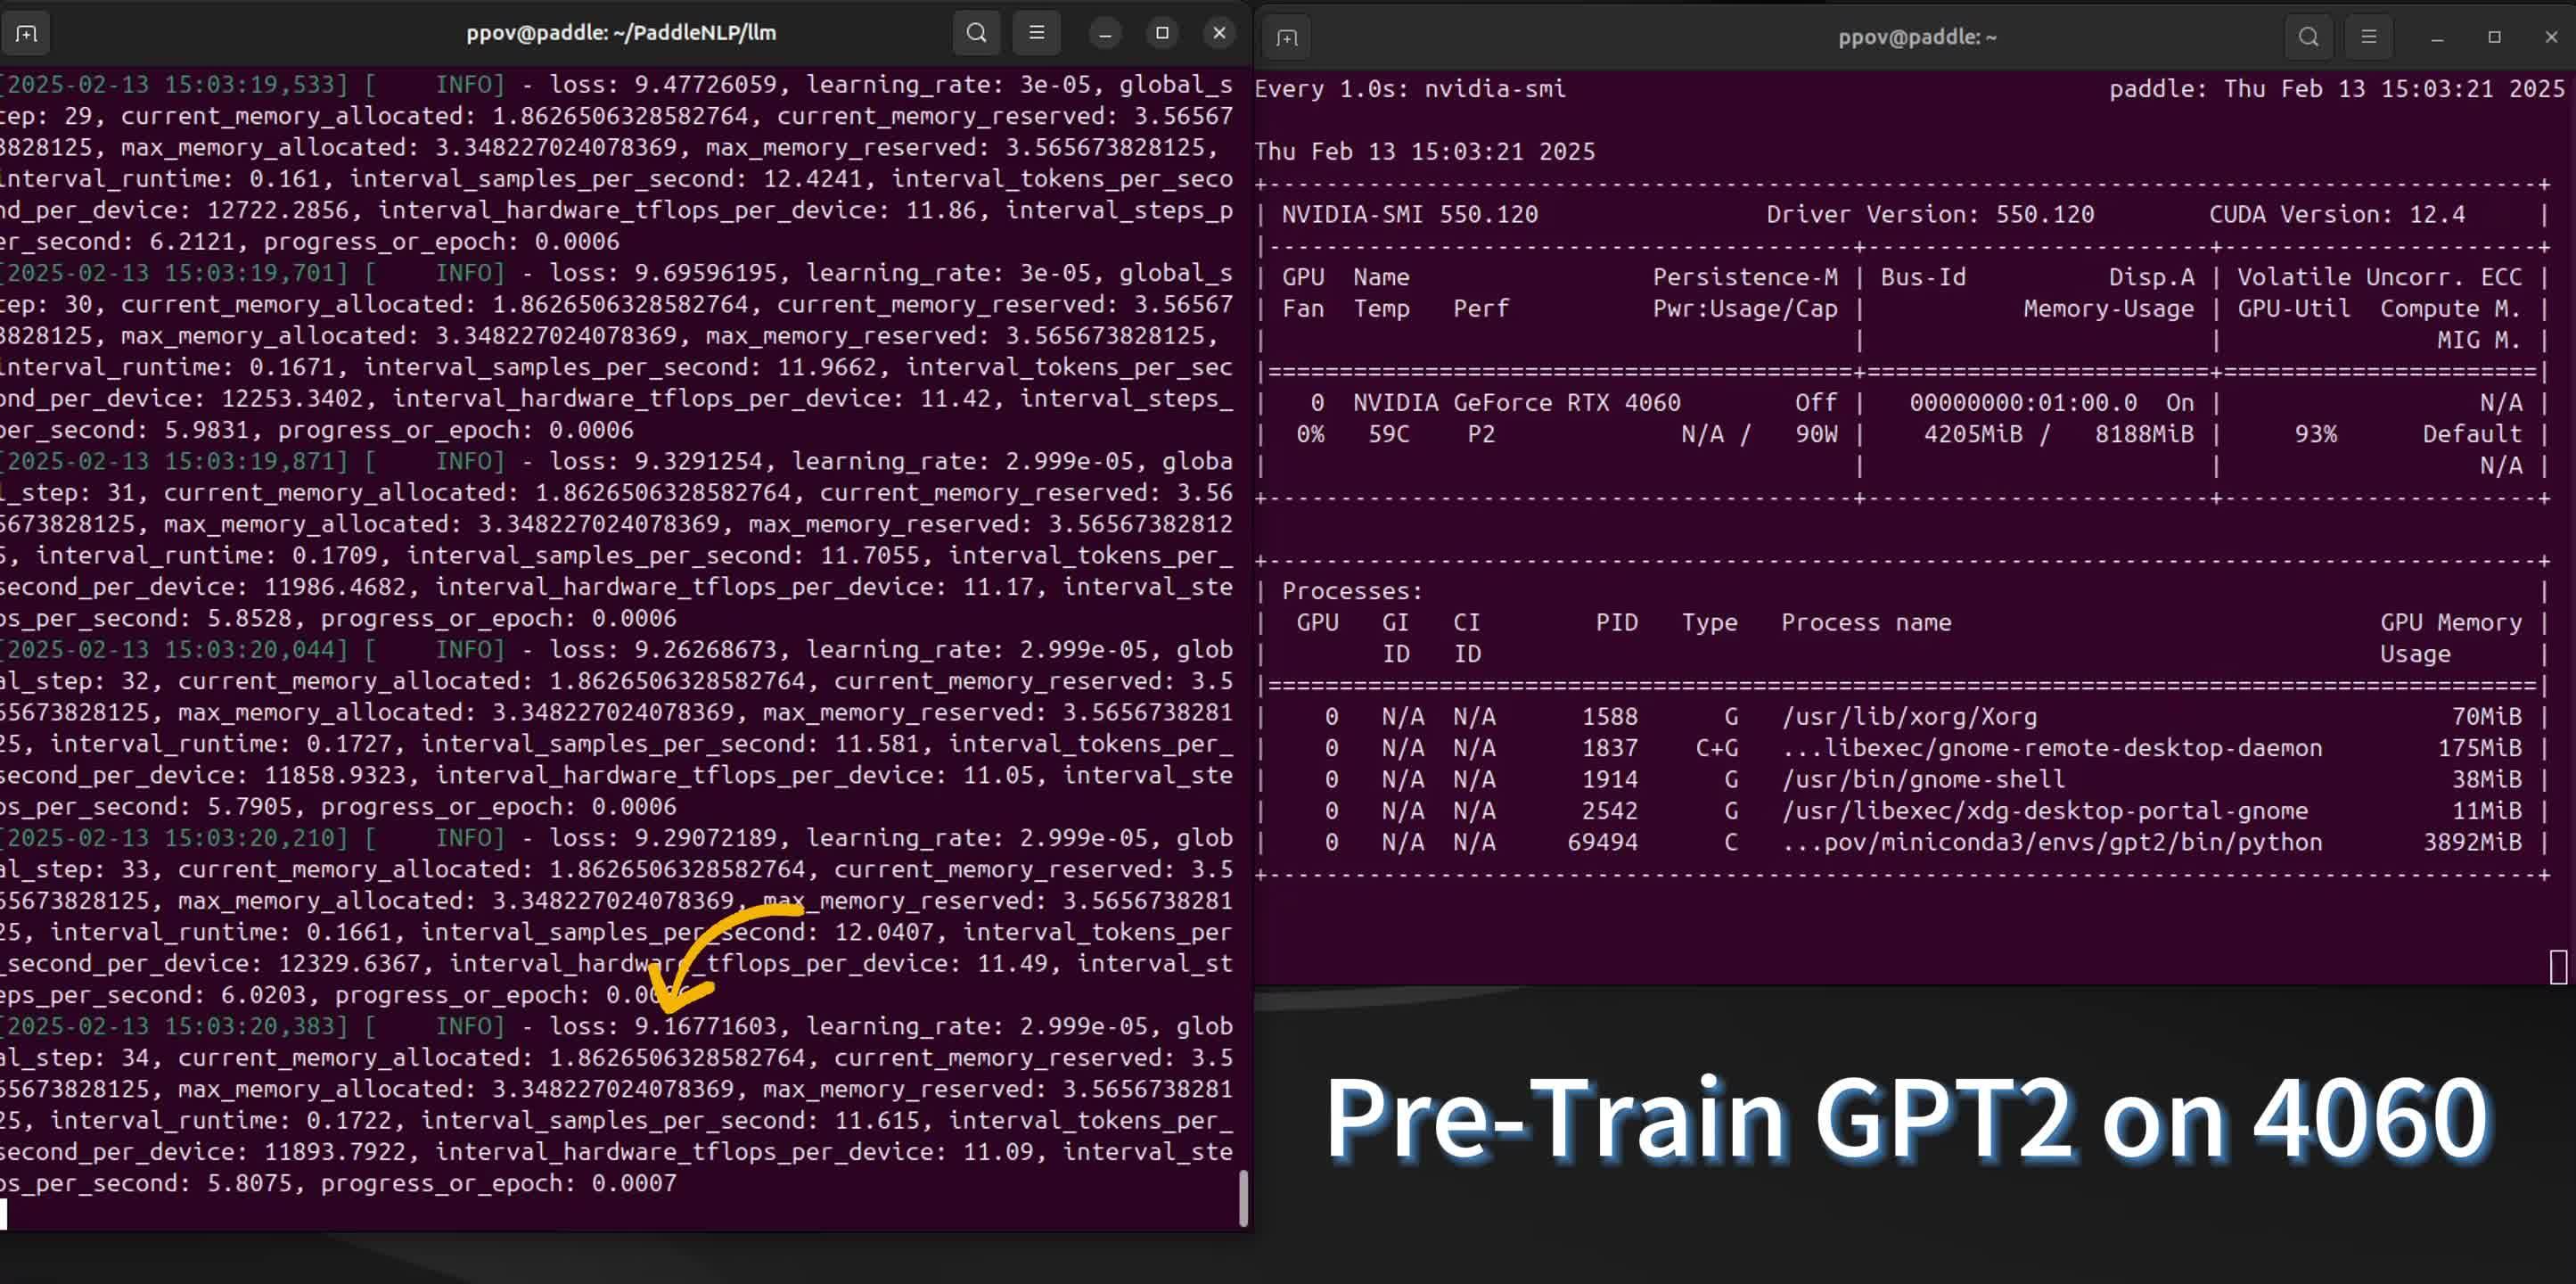Open hamburger menu in PaddleNLP/llm terminal
This screenshot has width=2576, height=1284.
[x=1036, y=33]
